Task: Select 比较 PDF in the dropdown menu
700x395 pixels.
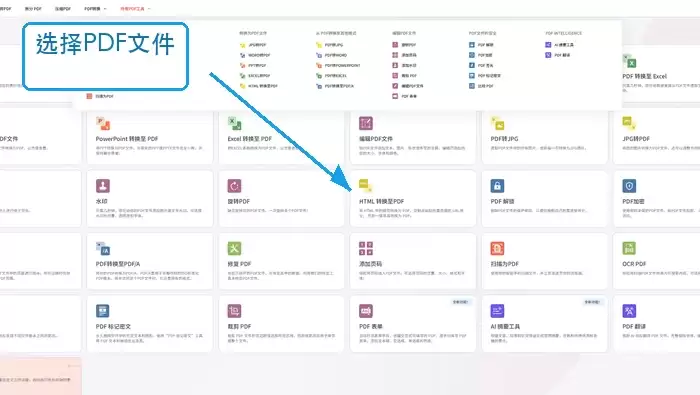Action: point(481,86)
